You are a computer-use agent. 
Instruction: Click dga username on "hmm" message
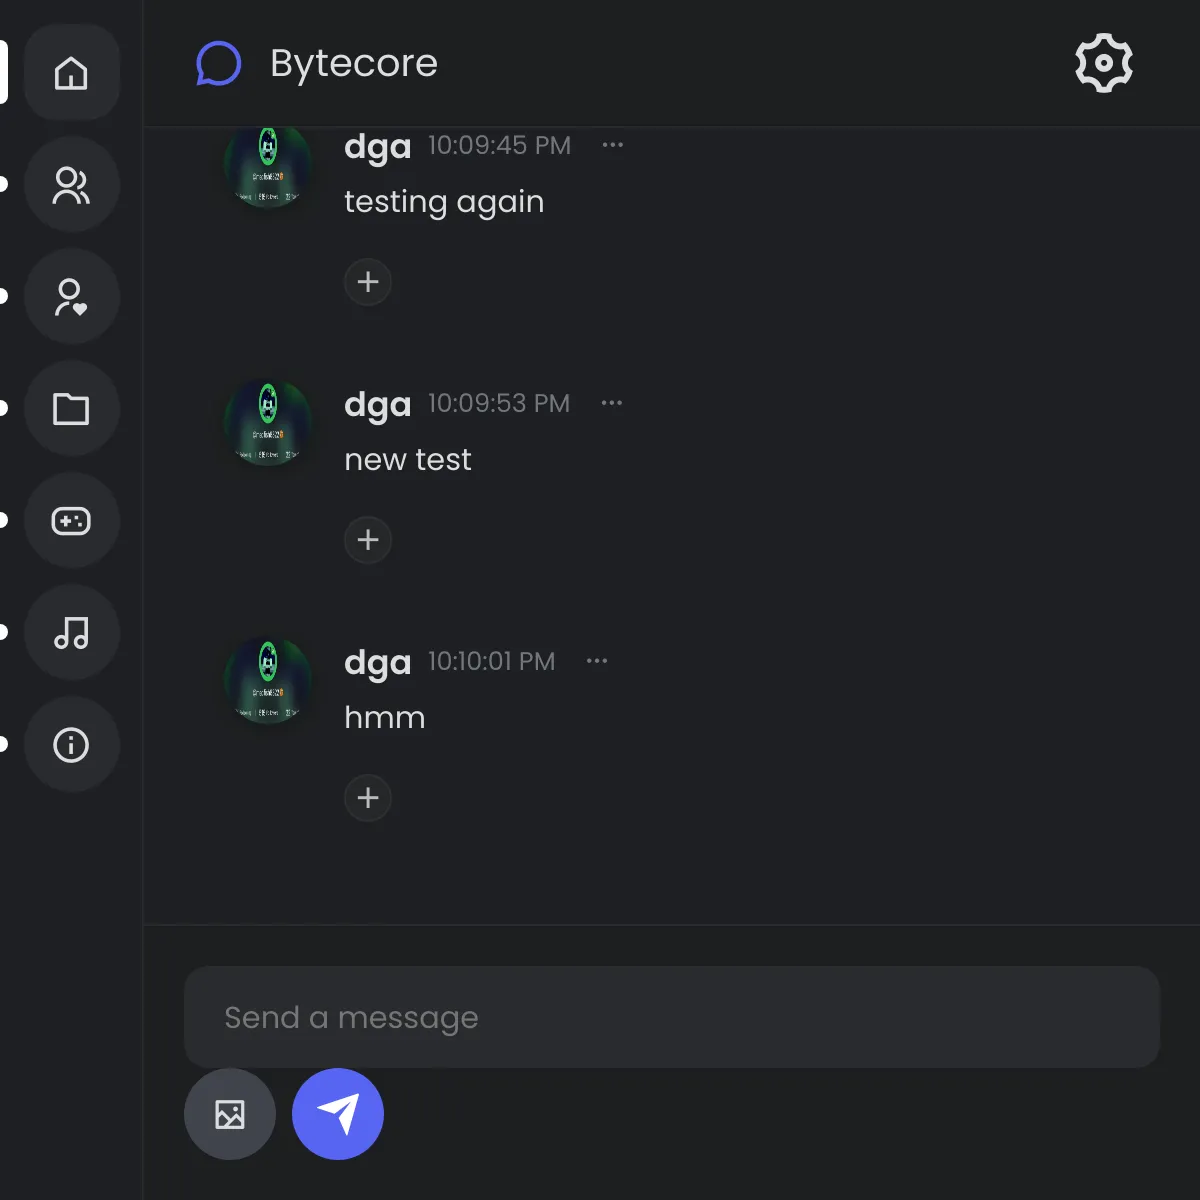pos(377,663)
